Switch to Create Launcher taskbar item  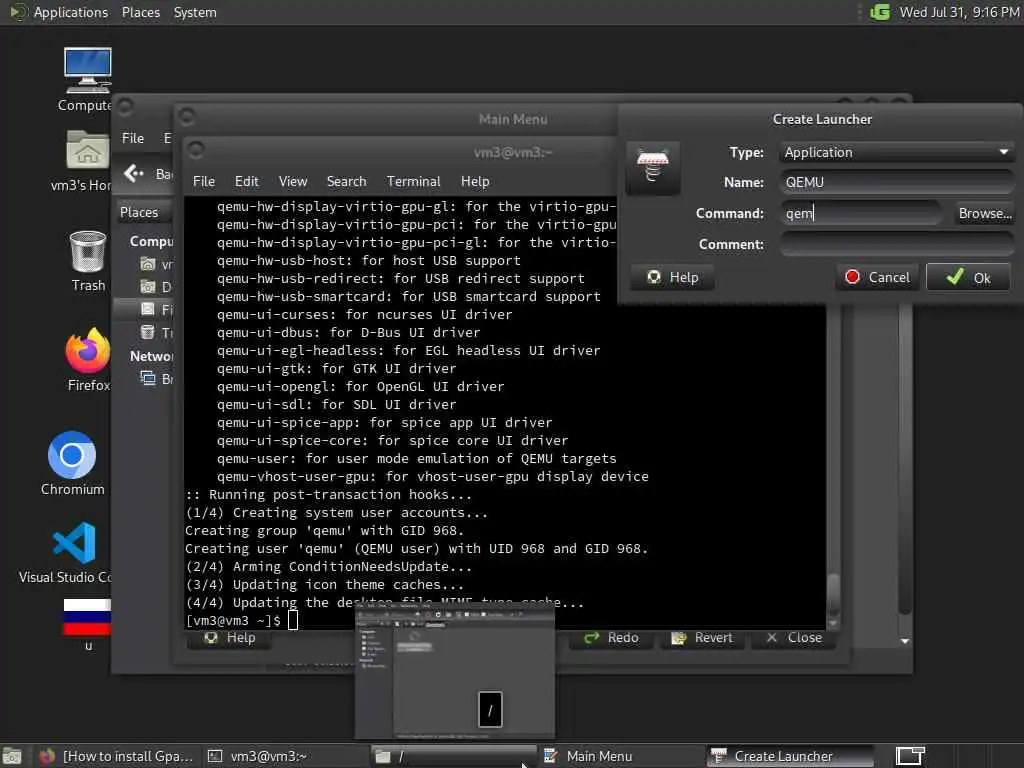(x=790, y=756)
